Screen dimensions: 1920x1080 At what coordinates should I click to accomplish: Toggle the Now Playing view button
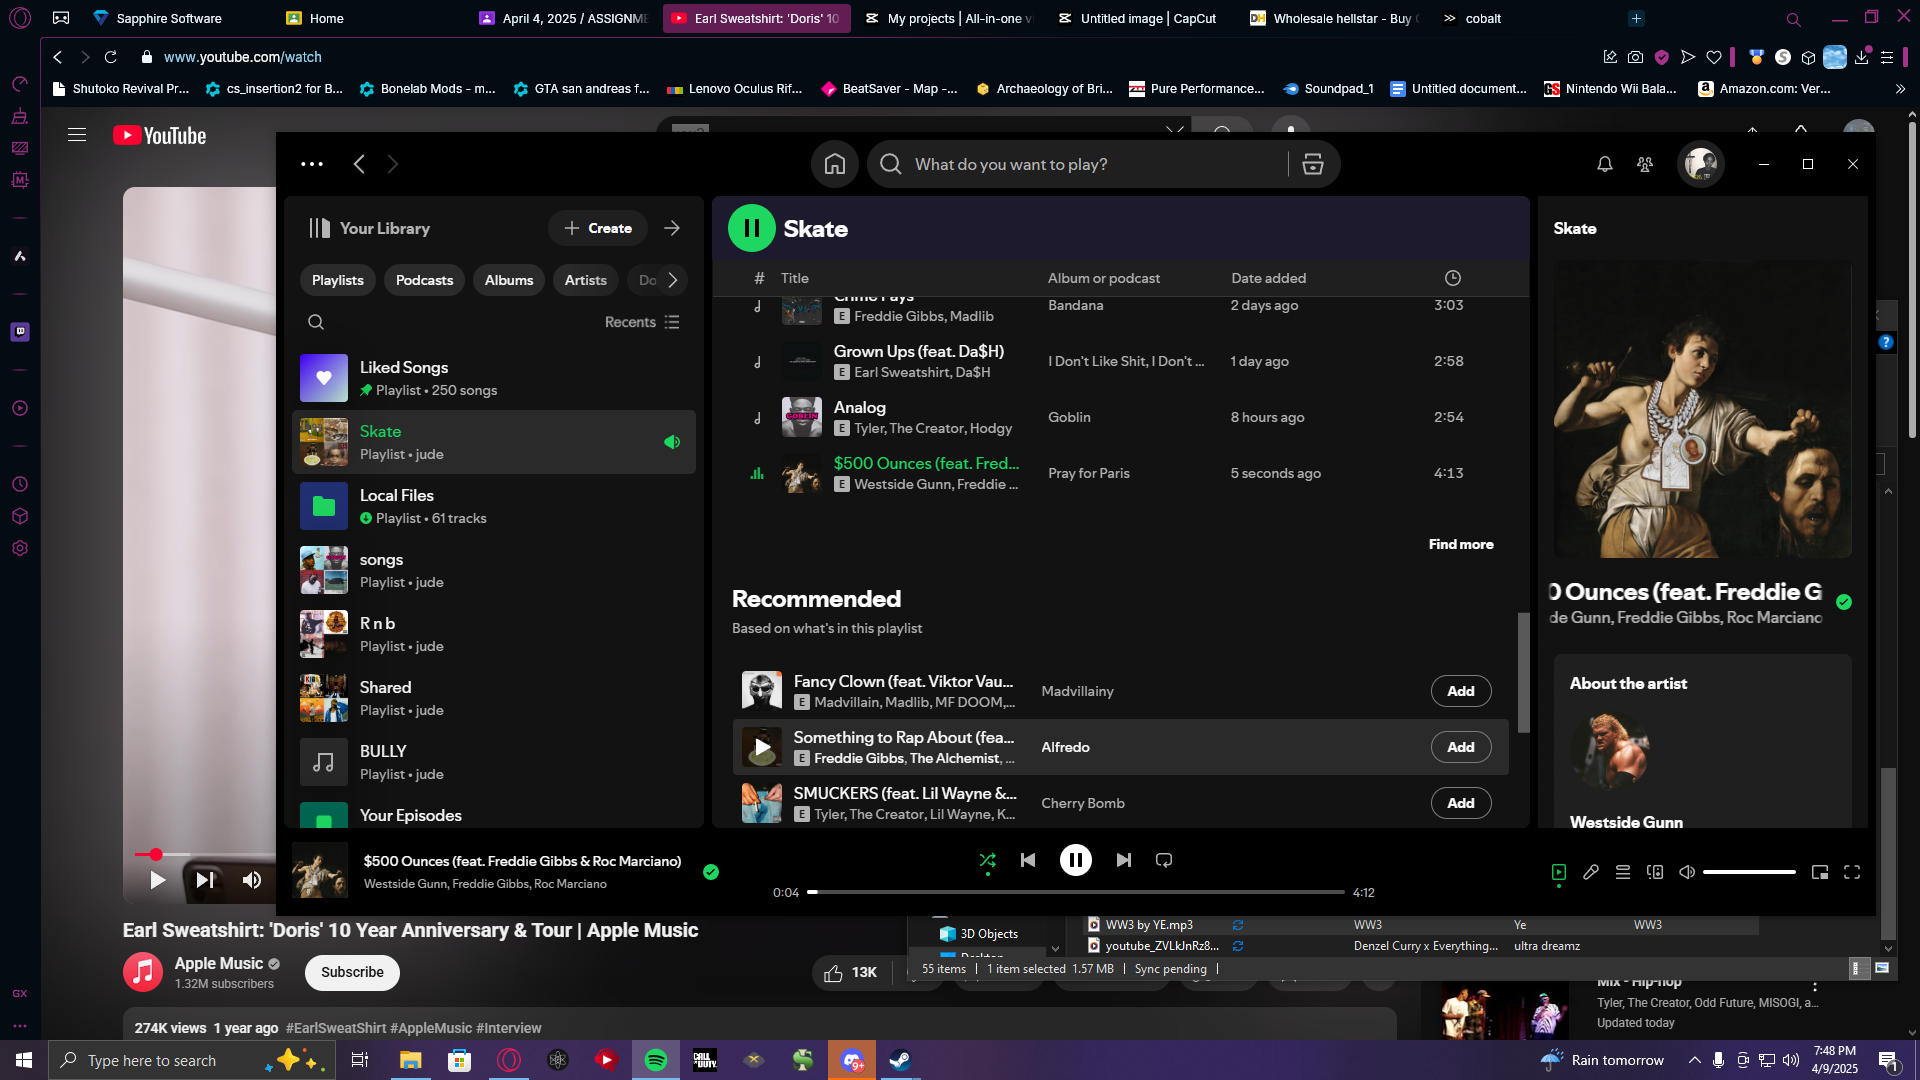[1559, 873]
